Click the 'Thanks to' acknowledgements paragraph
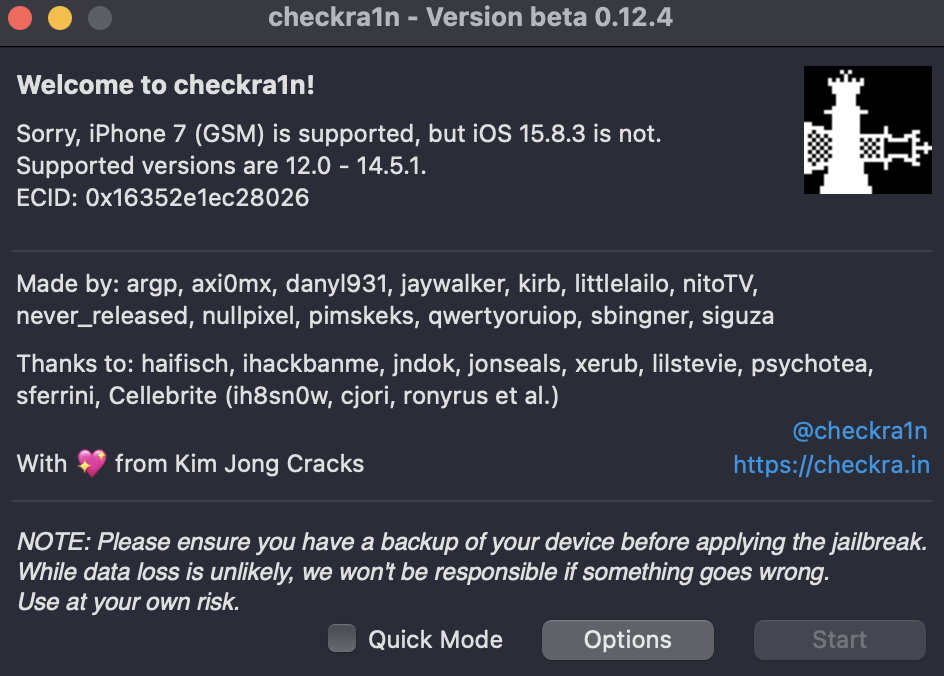The height and width of the screenshot is (676, 944). [x=445, y=380]
